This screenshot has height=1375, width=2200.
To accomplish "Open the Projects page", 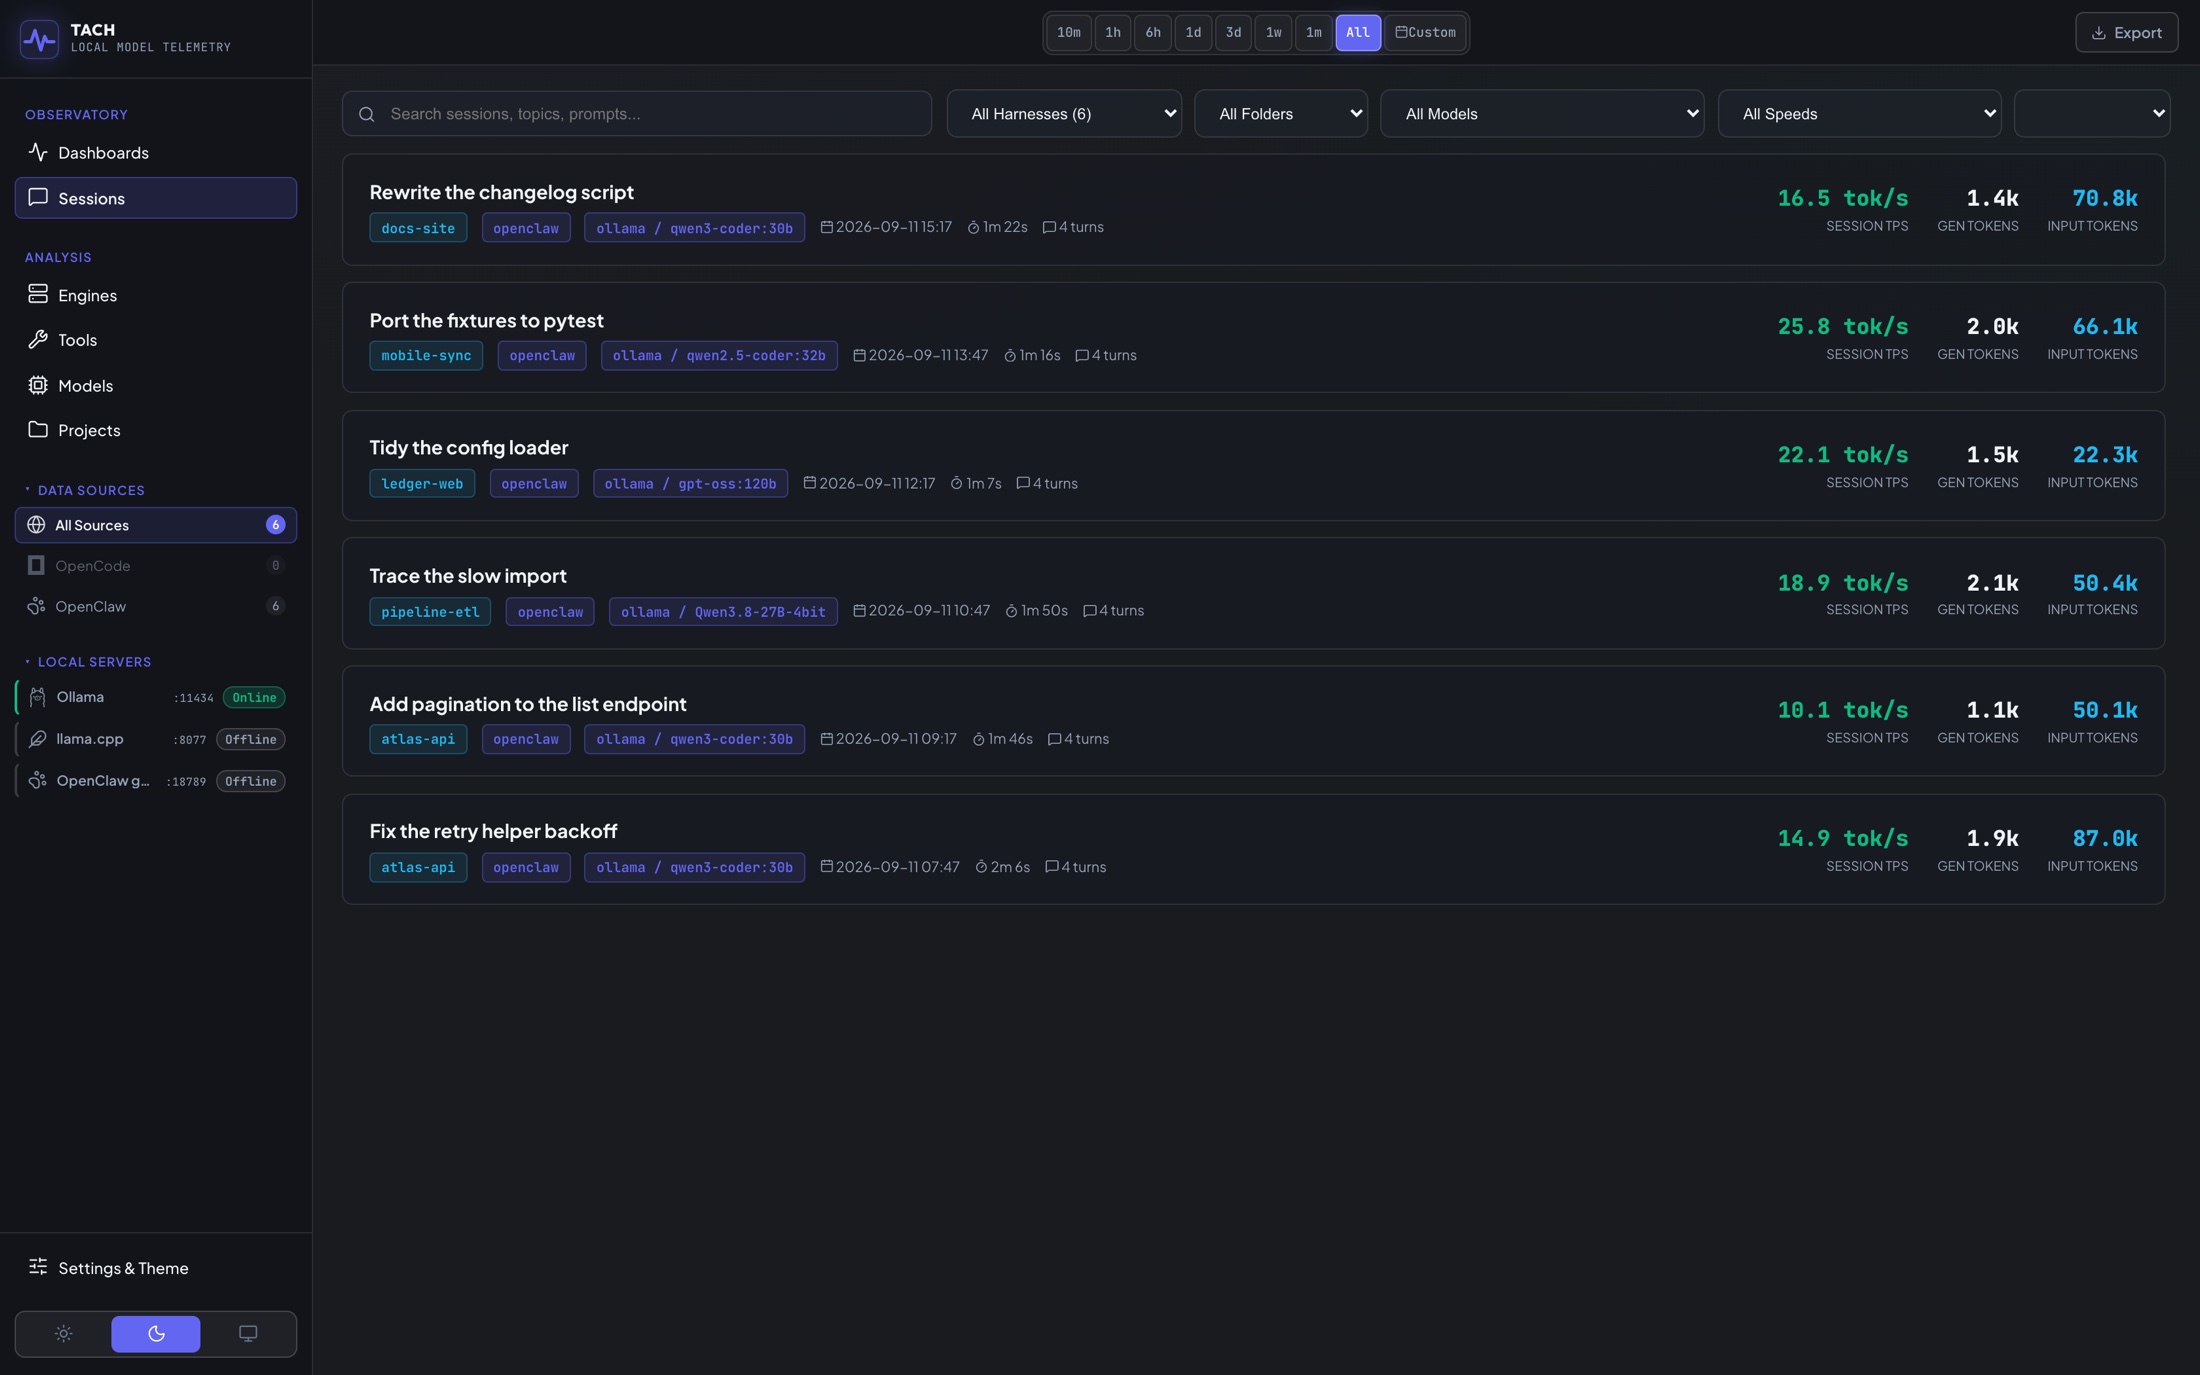I will [x=156, y=430].
